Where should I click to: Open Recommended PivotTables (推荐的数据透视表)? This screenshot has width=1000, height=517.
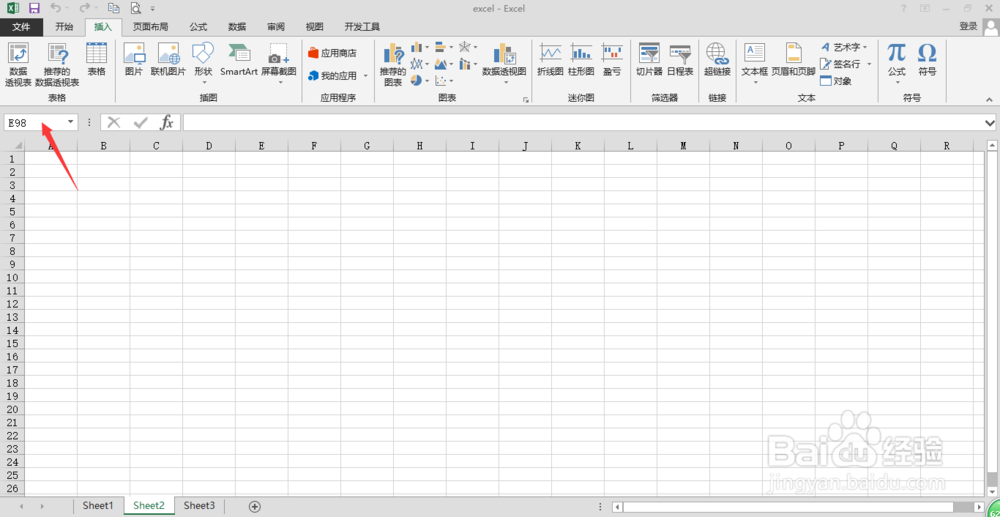(x=57, y=64)
